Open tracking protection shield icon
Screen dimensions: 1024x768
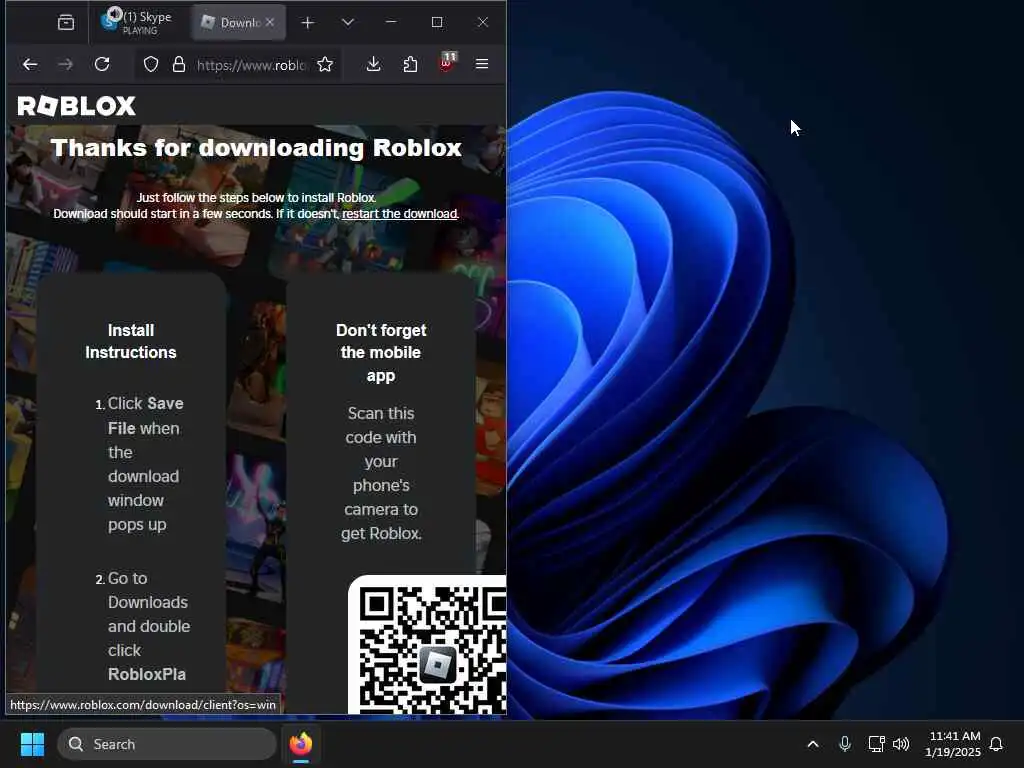tap(151, 64)
